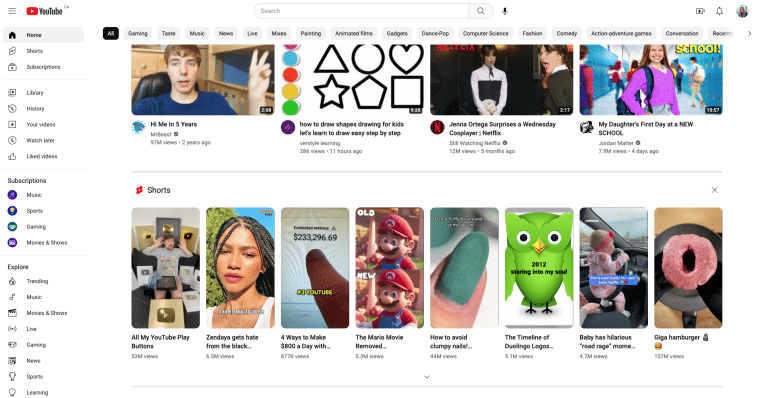The height and width of the screenshot is (398, 760).
Task: Open Sports under Explore
Action: click(x=43, y=377)
